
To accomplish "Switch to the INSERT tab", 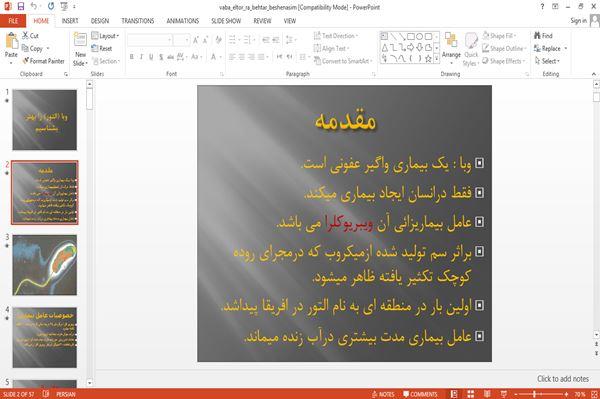I will (x=70, y=21).
